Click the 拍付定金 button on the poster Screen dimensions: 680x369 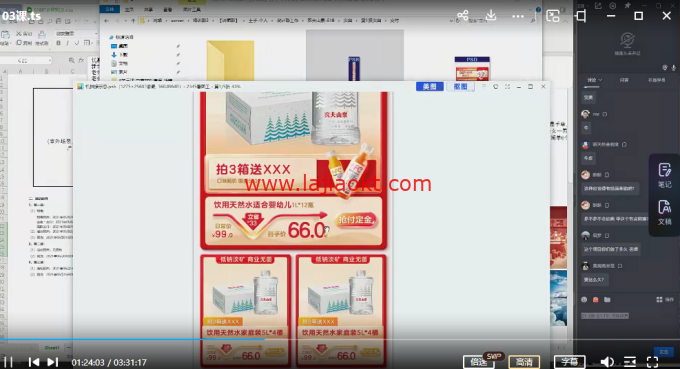pyautogui.click(x=356, y=220)
